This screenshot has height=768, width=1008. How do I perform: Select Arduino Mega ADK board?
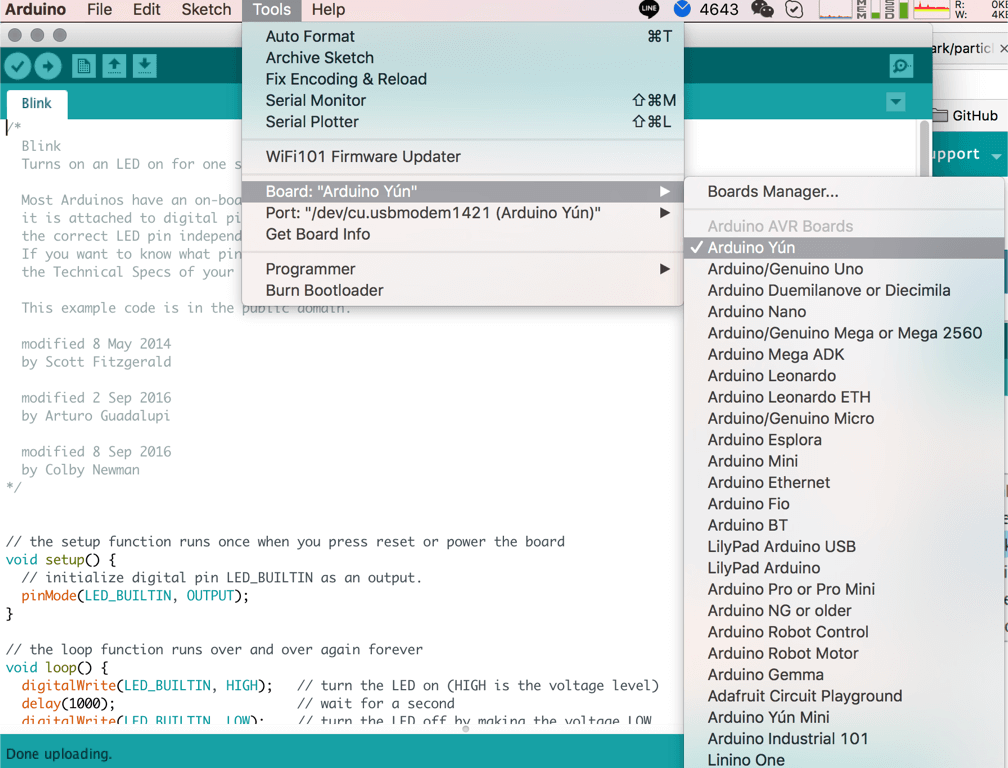click(844, 354)
